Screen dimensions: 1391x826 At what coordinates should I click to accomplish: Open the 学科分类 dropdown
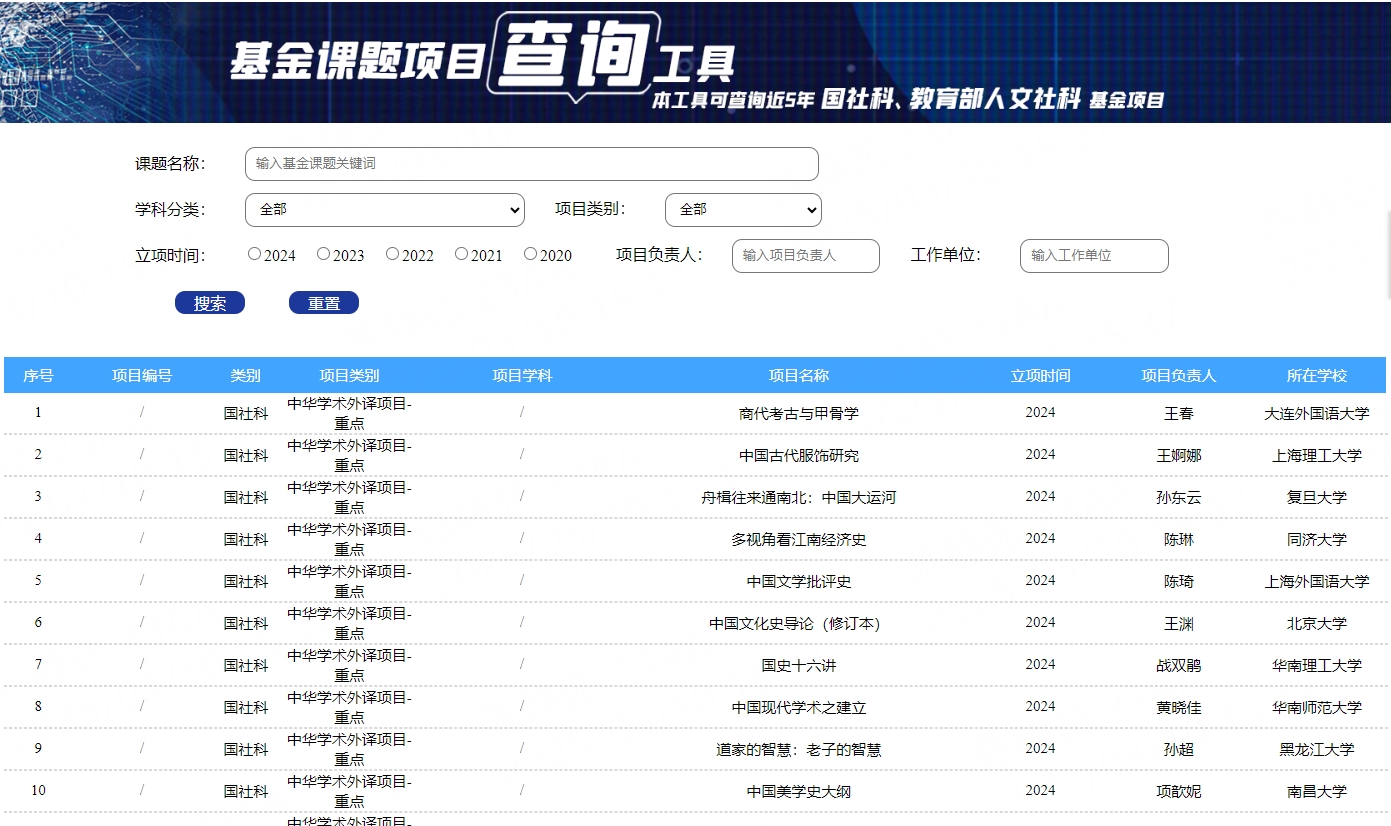[384, 210]
